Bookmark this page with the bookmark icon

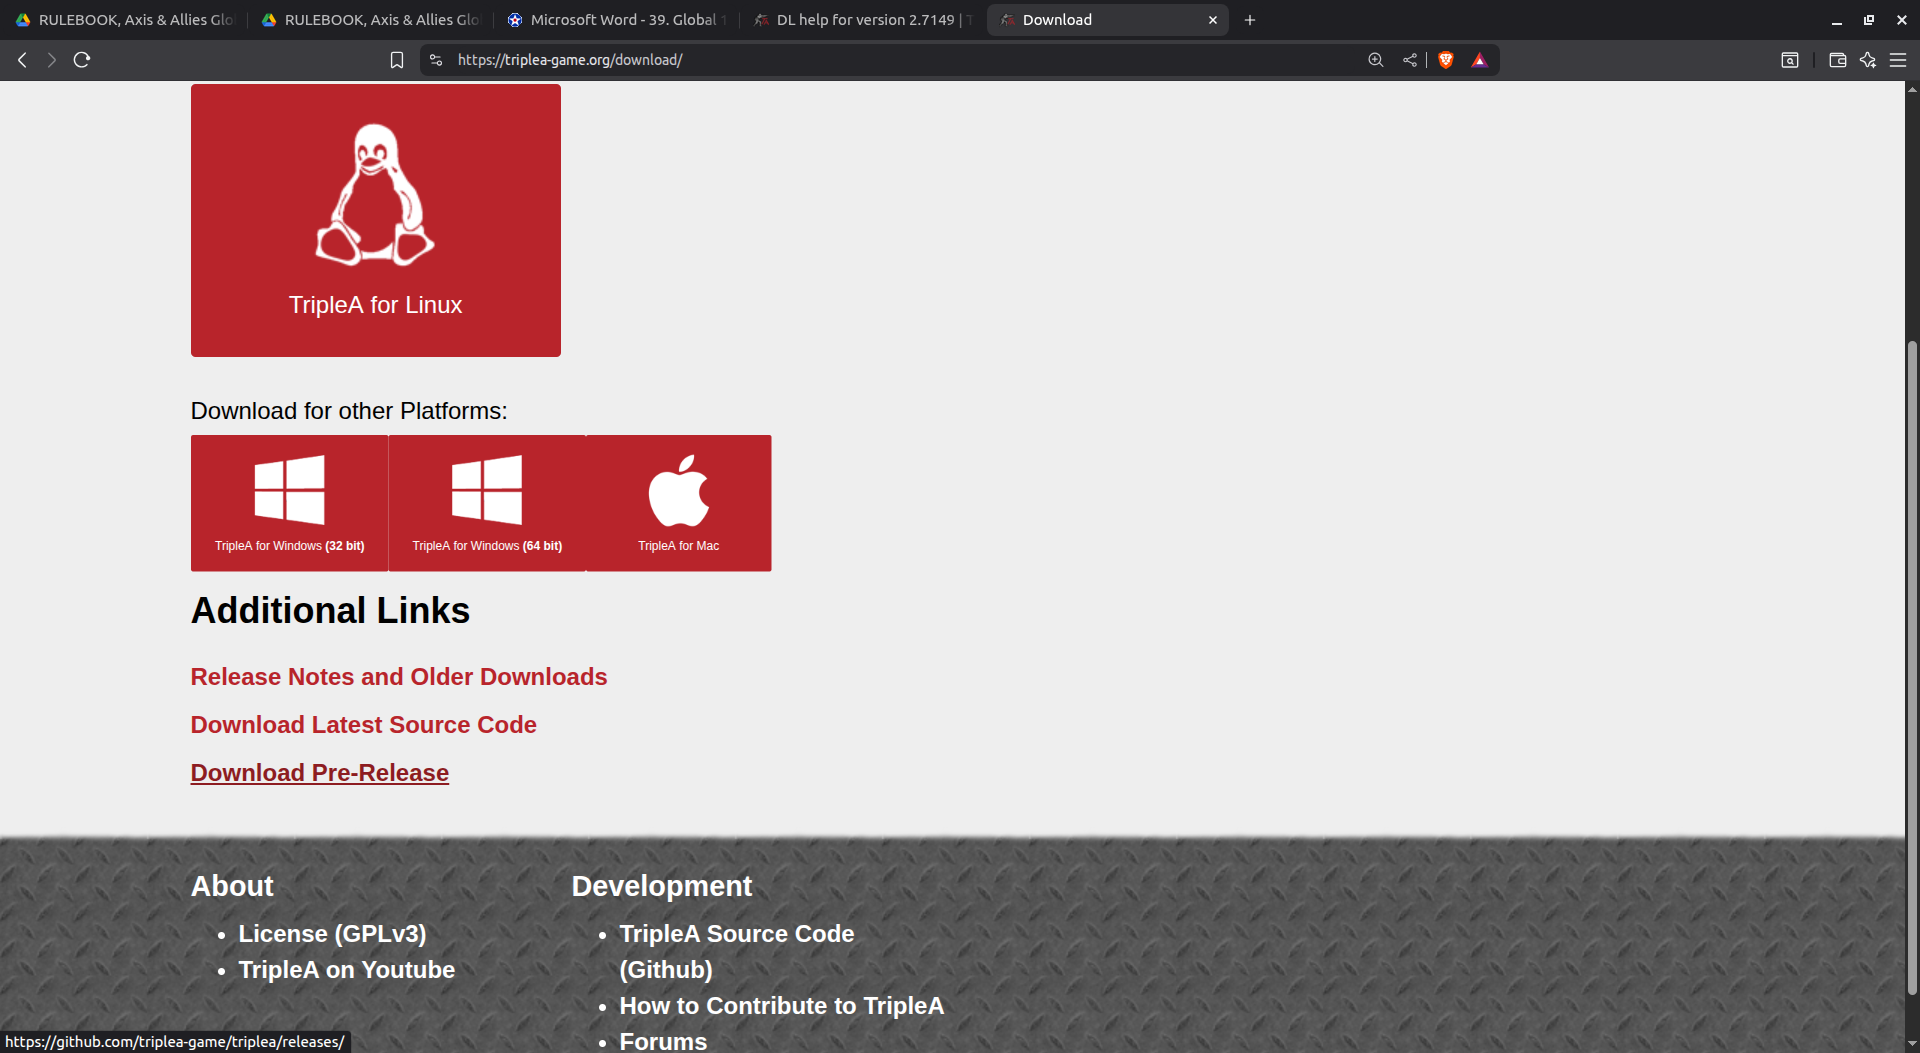tap(397, 60)
